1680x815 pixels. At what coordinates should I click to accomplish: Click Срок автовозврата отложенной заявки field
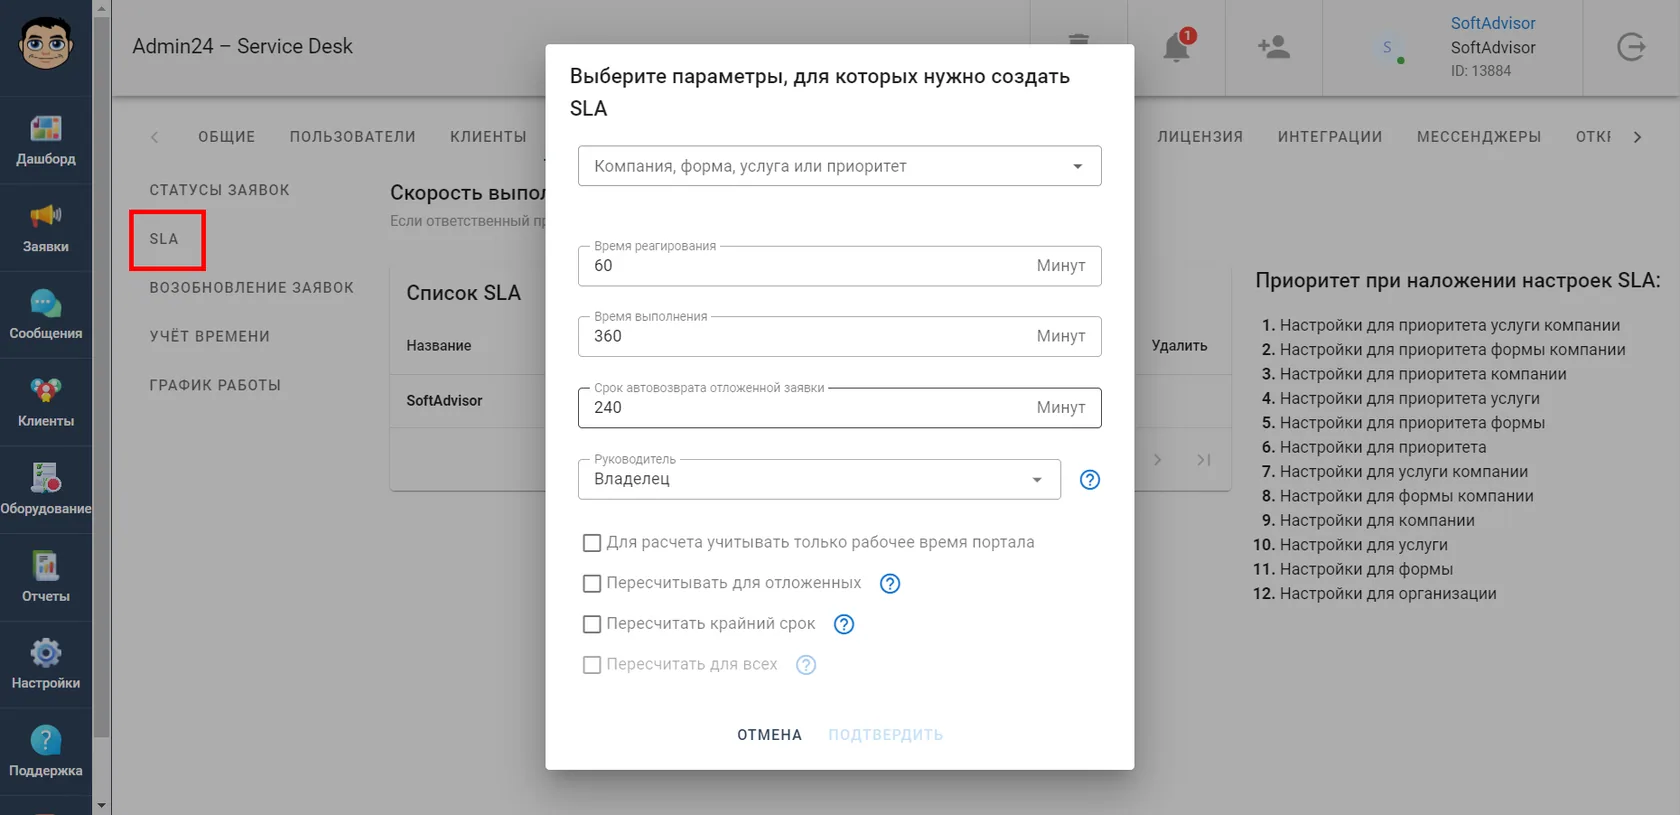pyautogui.click(x=840, y=408)
